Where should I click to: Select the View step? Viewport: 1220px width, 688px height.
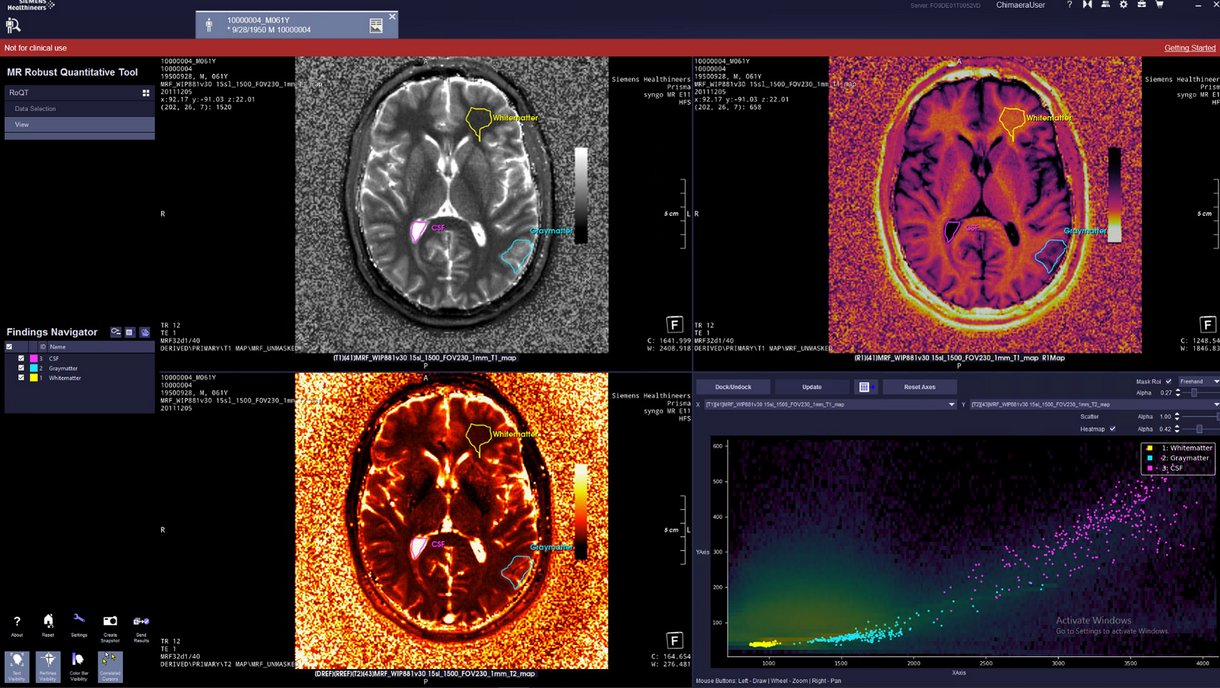80,125
